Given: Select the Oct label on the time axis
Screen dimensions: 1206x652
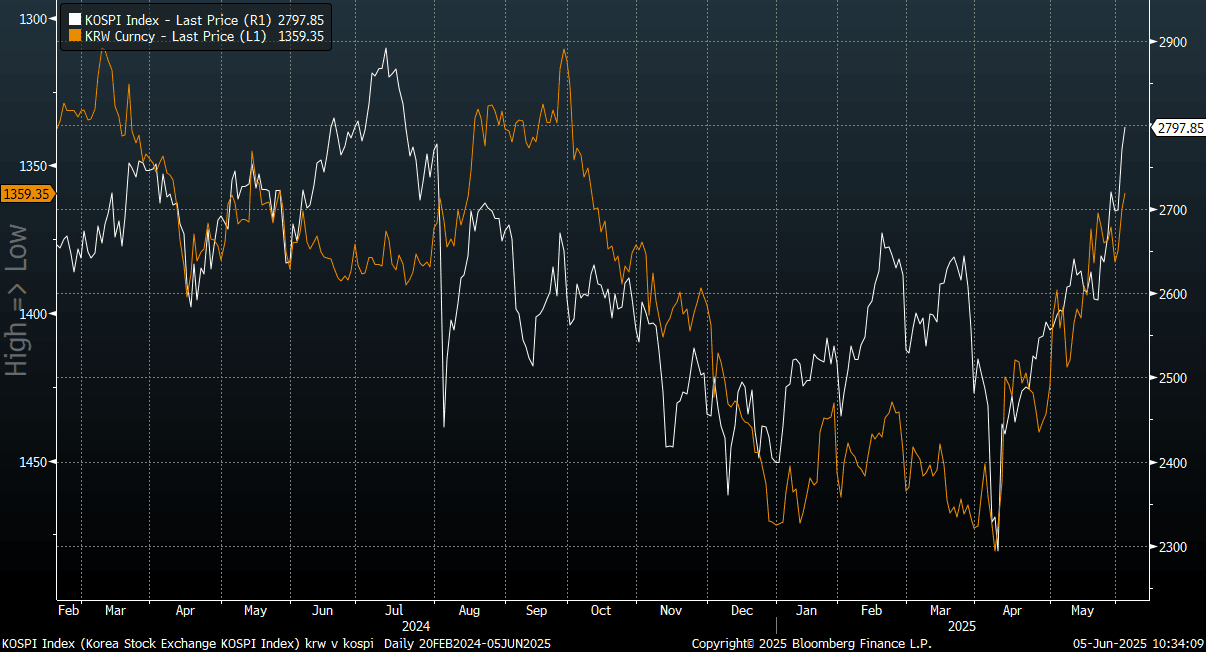Looking at the screenshot, I should point(600,610).
